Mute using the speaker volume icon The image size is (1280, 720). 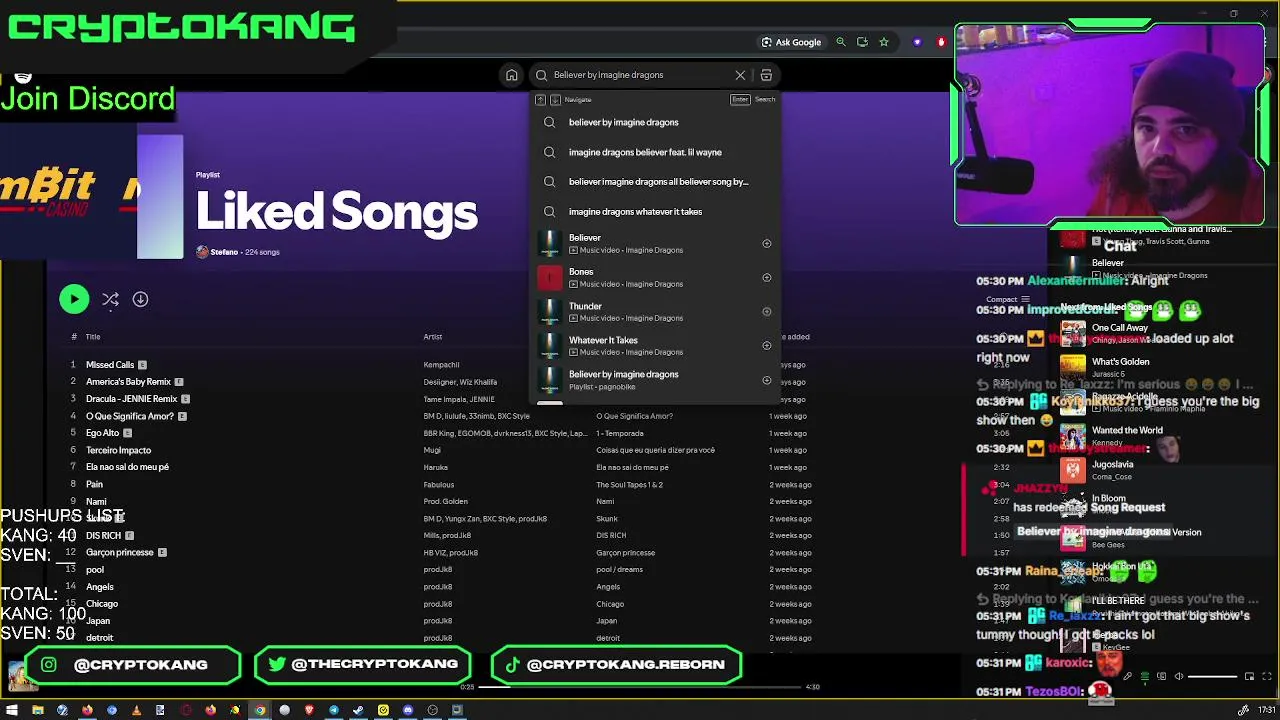click(x=1178, y=677)
